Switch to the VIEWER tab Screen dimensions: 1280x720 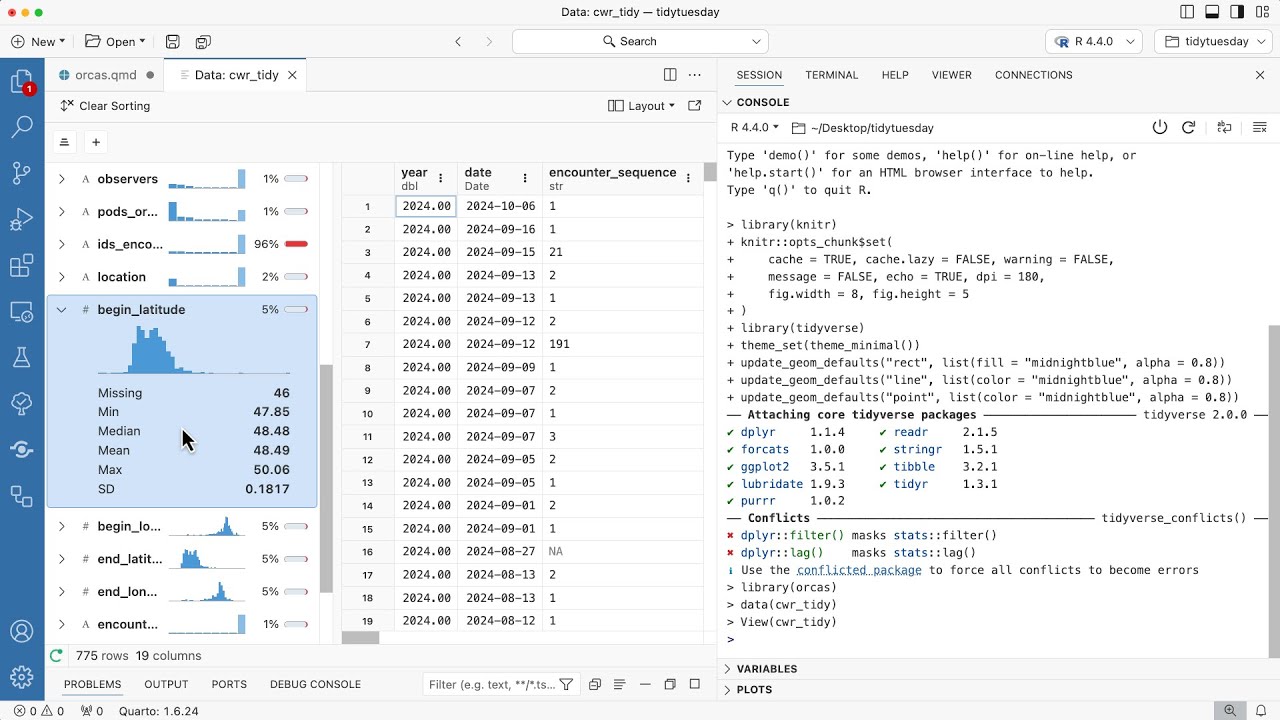(x=952, y=75)
